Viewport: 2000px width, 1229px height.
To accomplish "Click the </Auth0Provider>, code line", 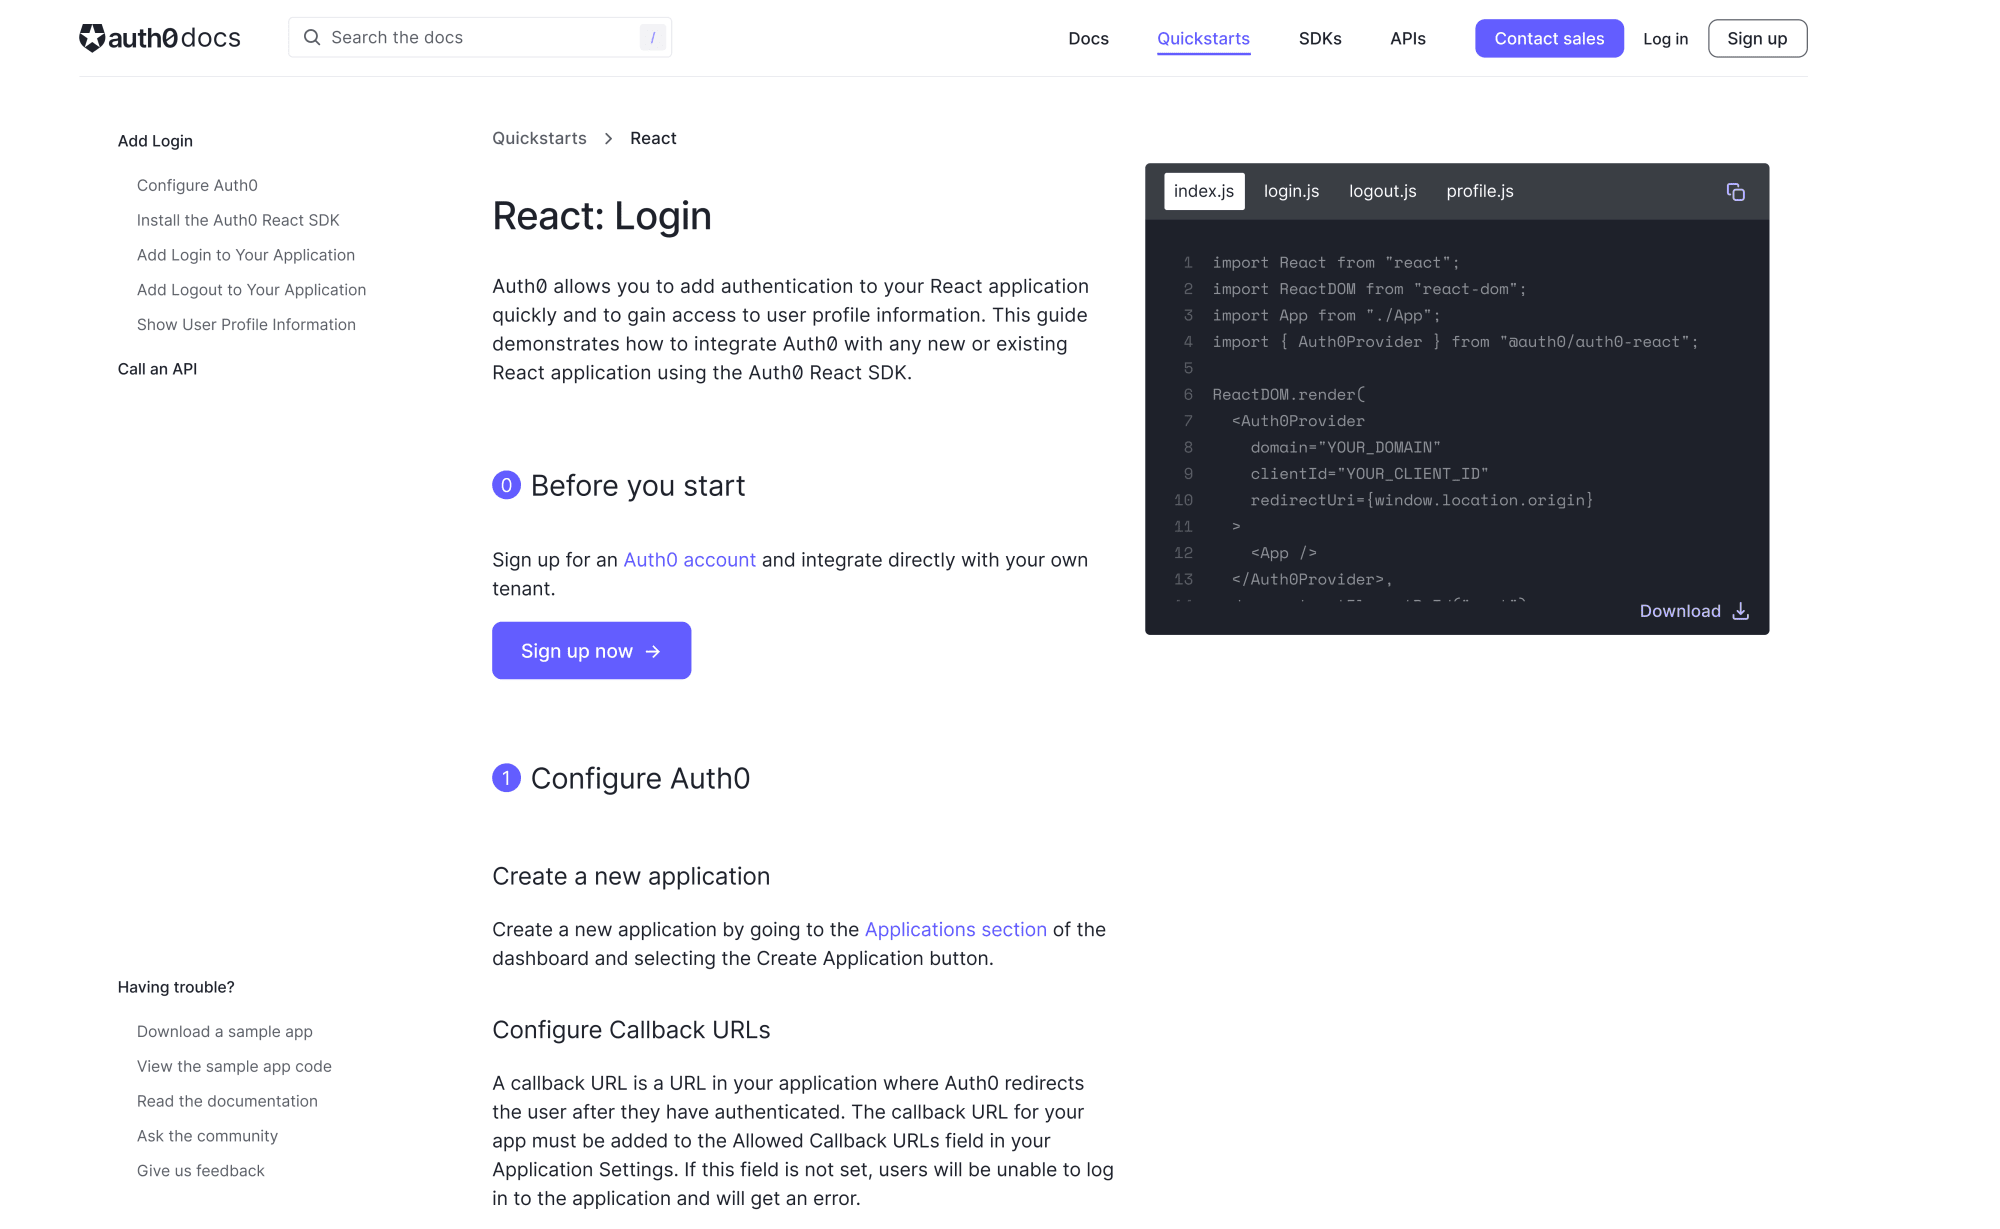I will (1312, 580).
